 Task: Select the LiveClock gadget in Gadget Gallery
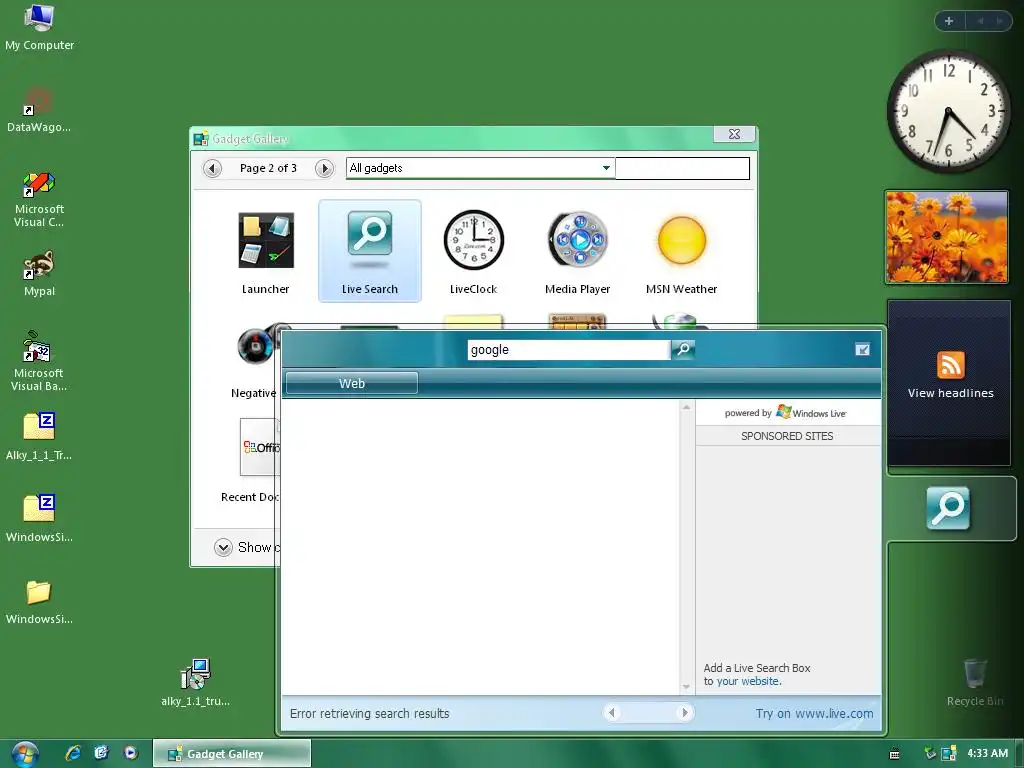473,252
